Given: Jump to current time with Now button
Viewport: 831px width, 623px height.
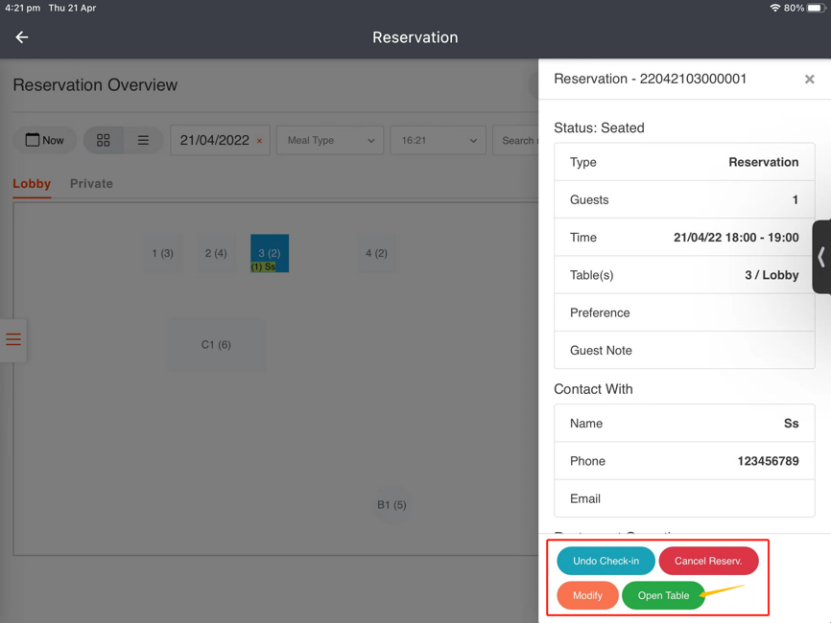Looking at the screenshot, I should tap(45, 141).
